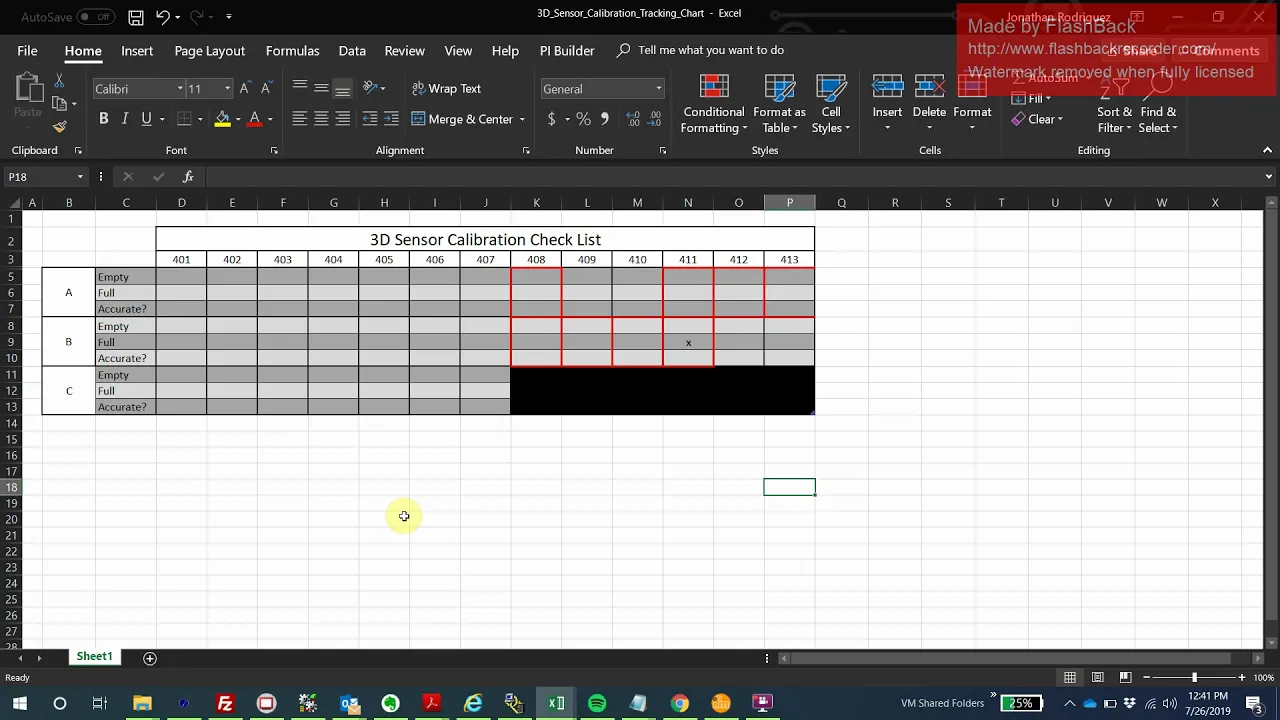The image size is (1280, 720).
Task: Expand the formula bar
Action: tap(1268, 177)
